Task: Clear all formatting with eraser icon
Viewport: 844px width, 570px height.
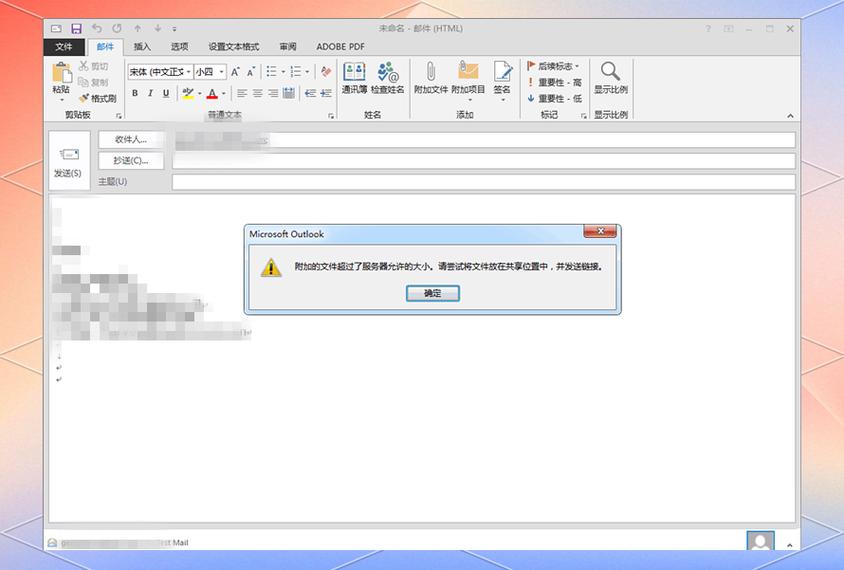Action: point(326,72)
